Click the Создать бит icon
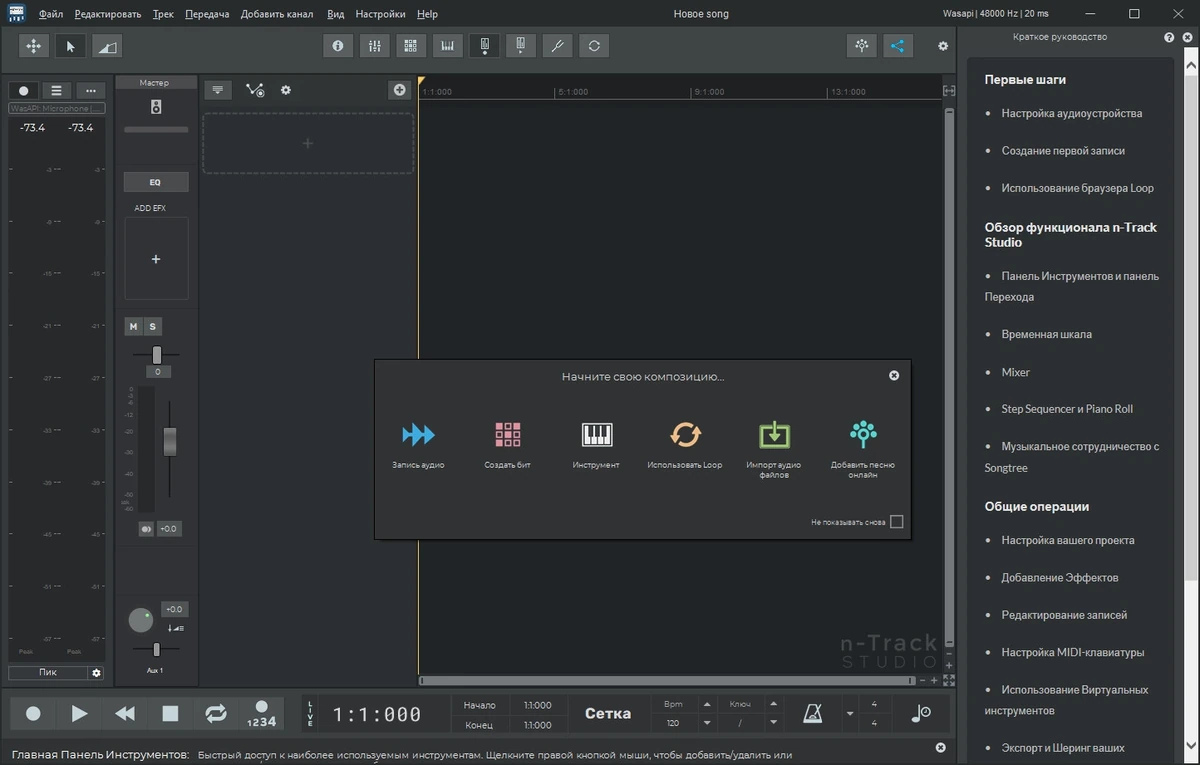This screenshot has height=765, width=1200. pos(507,434)
